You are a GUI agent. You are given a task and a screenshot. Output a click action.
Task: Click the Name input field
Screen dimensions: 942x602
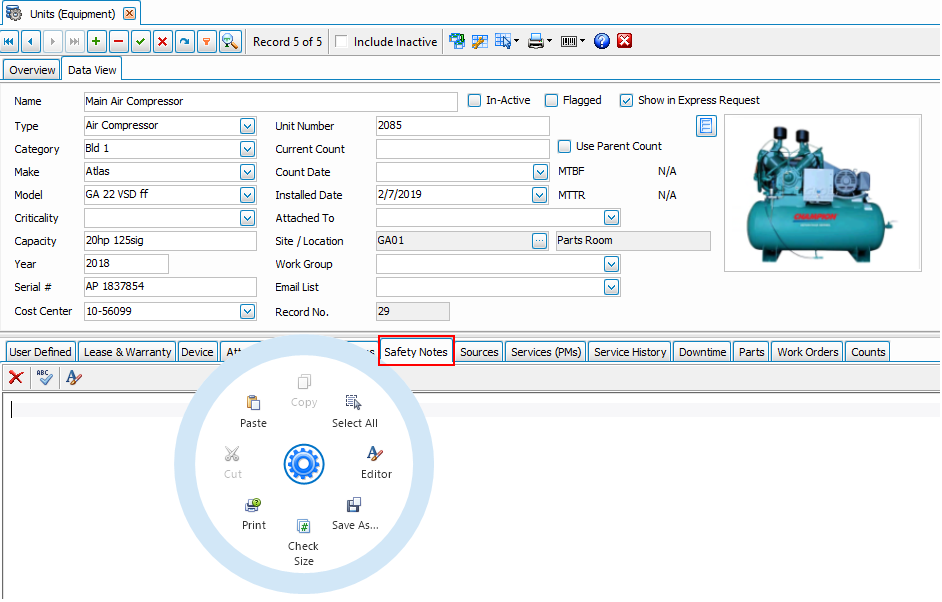coord(270,101)
